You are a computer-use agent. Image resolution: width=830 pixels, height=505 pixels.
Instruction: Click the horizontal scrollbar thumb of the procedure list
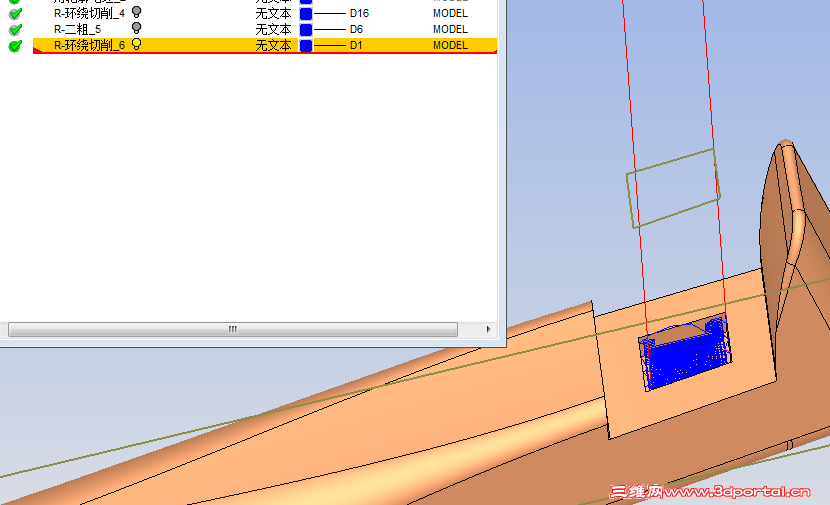pyautogui.click(x=233, y=329)
